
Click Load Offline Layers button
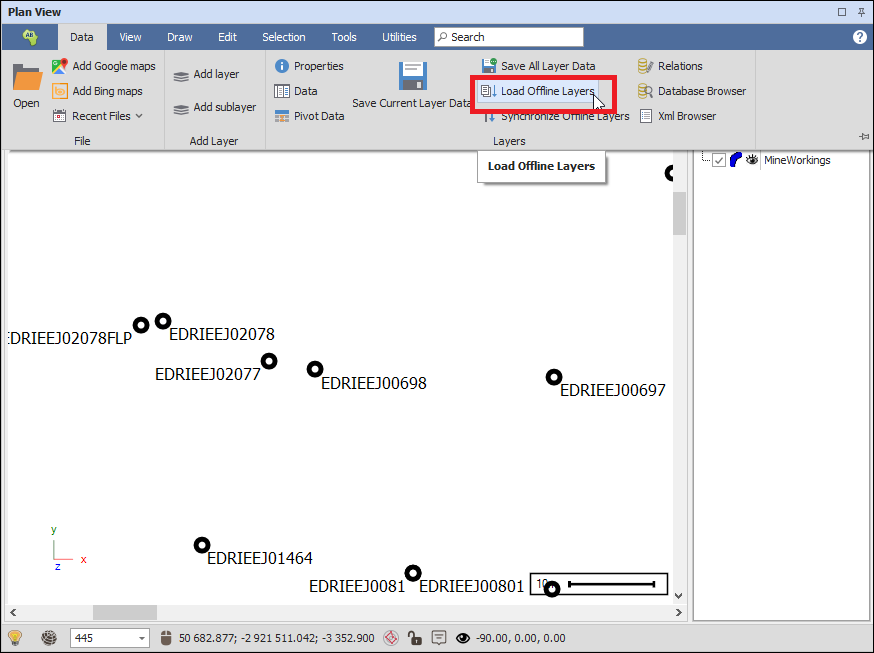(540, 92)
